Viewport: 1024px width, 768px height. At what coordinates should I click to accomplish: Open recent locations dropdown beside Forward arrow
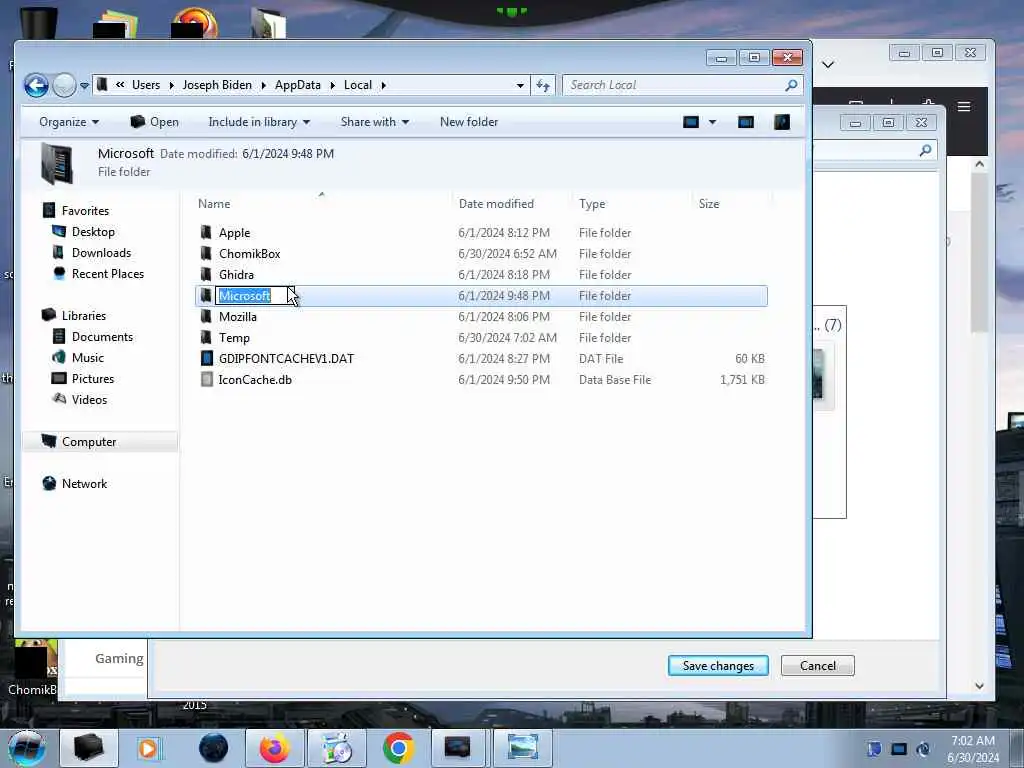point(84,86)
